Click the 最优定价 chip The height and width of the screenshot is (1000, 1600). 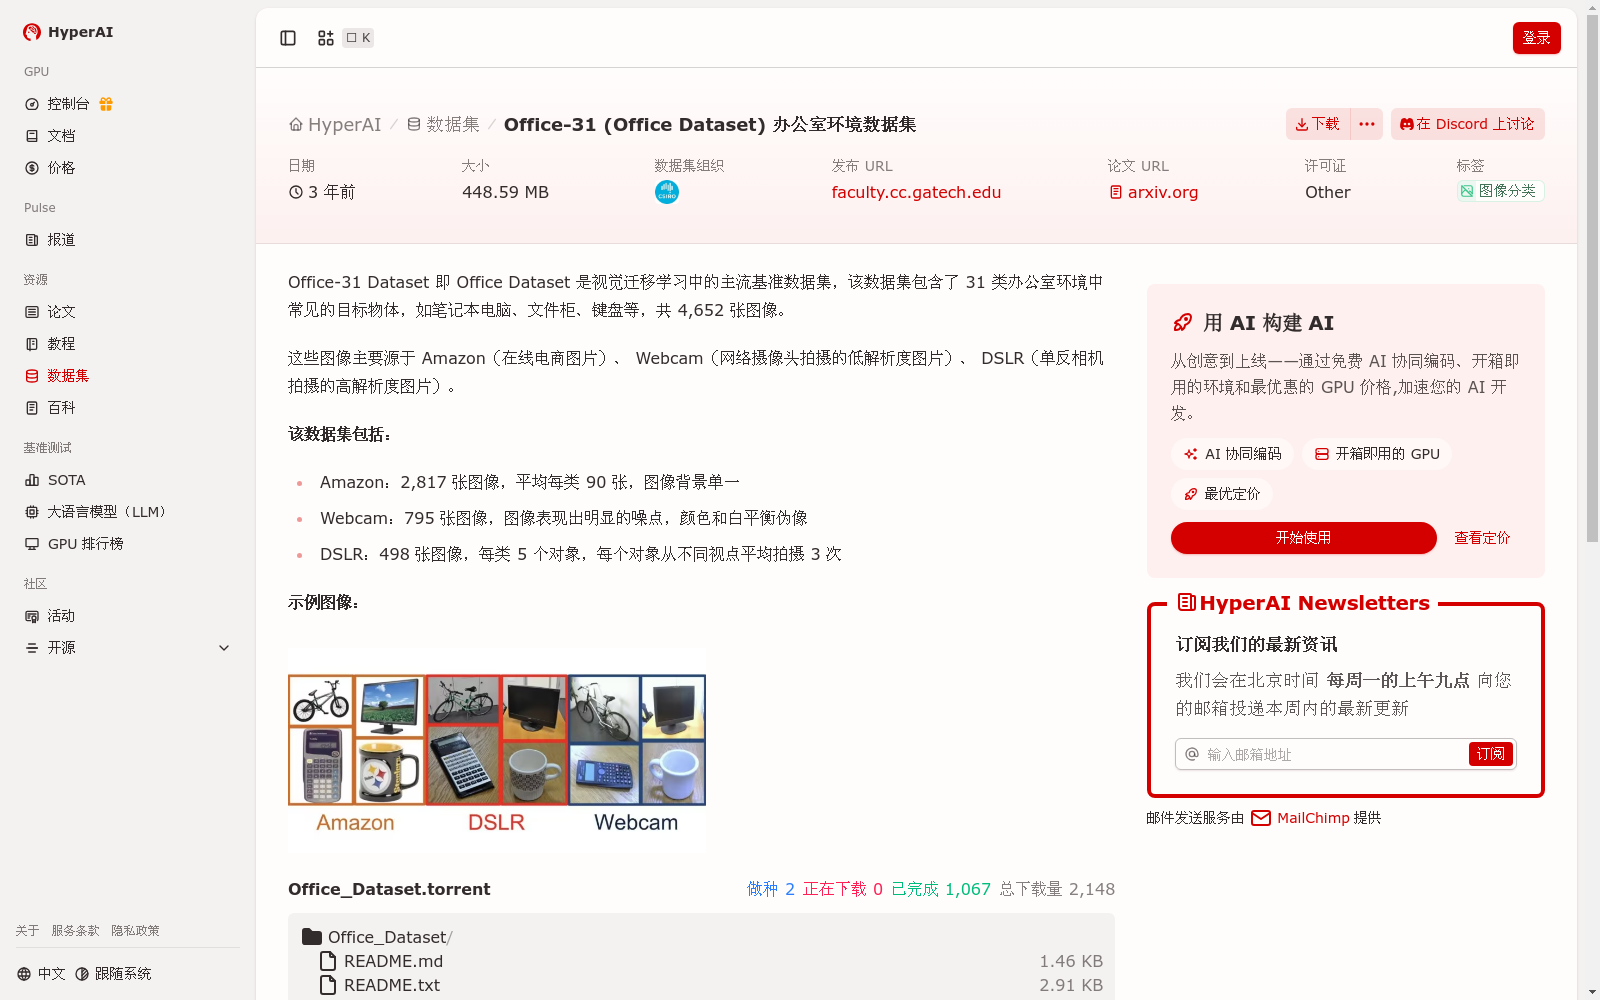[x=1221, y=494]
